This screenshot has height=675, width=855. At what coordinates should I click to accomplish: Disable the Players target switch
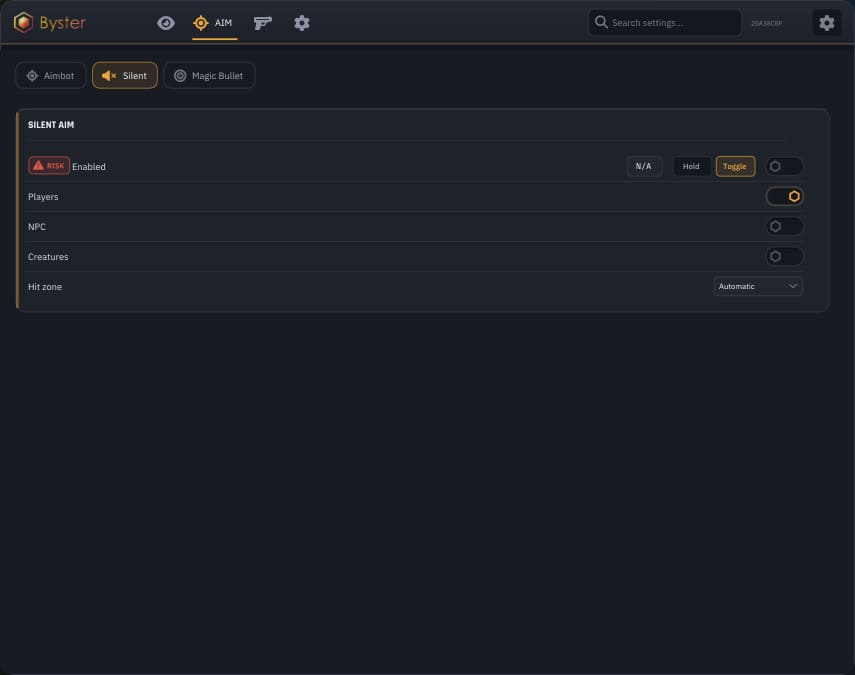point(784,196)
